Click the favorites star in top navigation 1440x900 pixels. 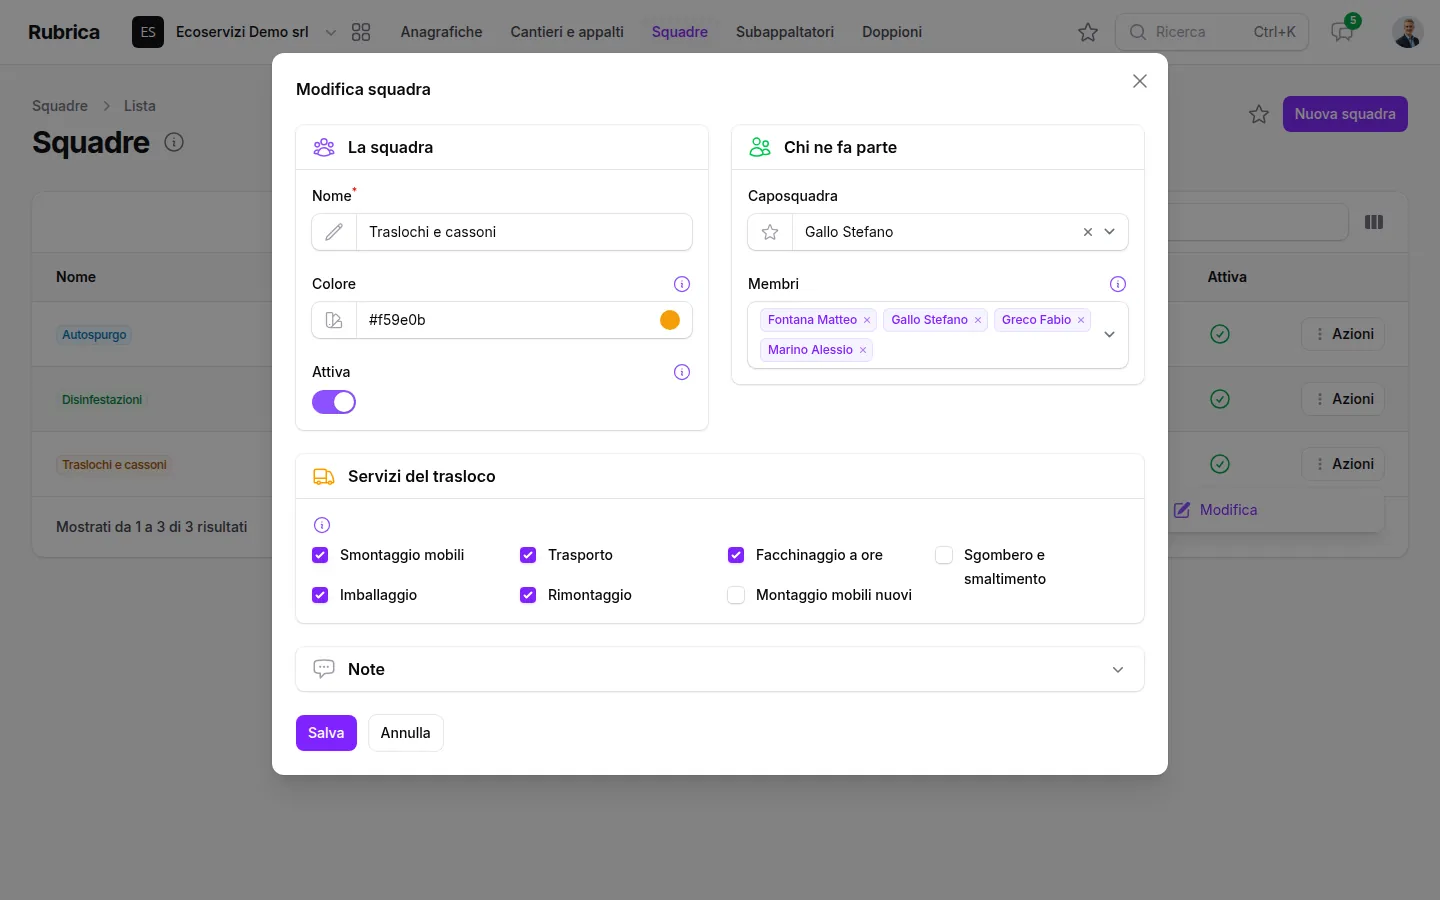1088,32
